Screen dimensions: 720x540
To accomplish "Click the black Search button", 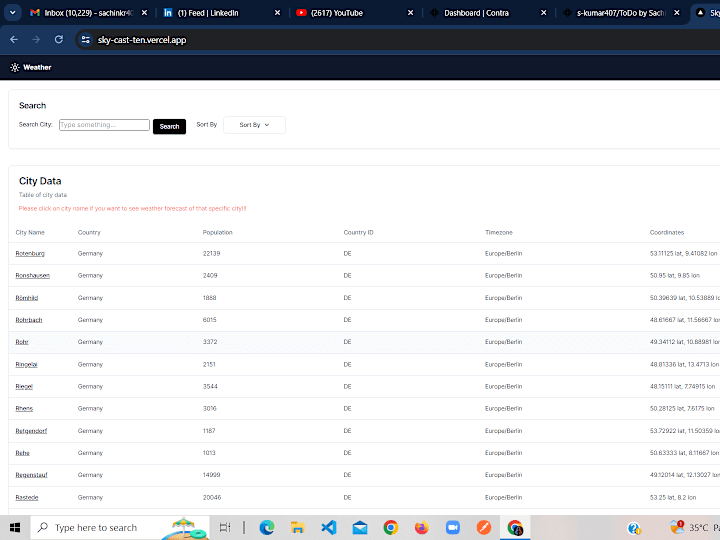I will pos(169,126).
